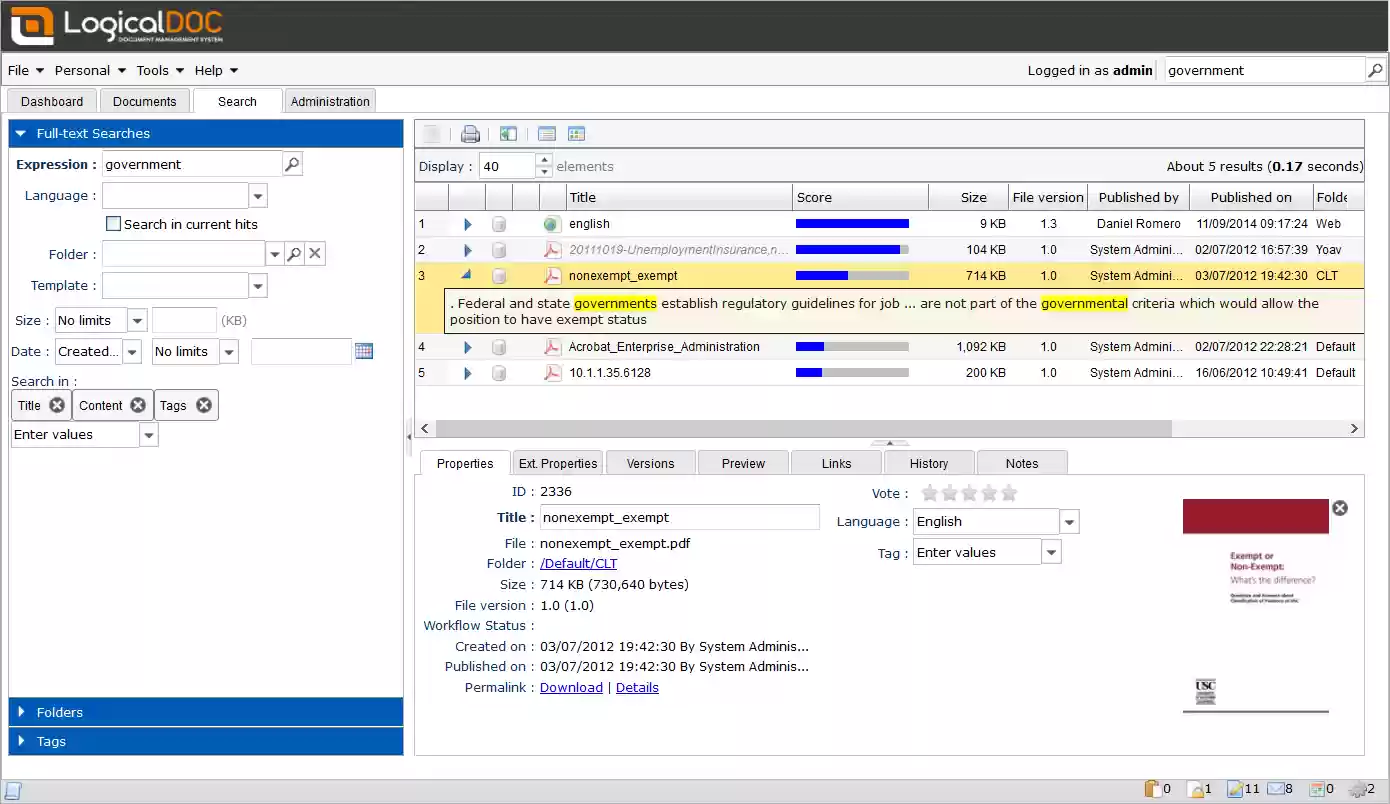The image size is (1390, 804).
Task: Remove the Content search filter chip
Action: click(138, 405)
